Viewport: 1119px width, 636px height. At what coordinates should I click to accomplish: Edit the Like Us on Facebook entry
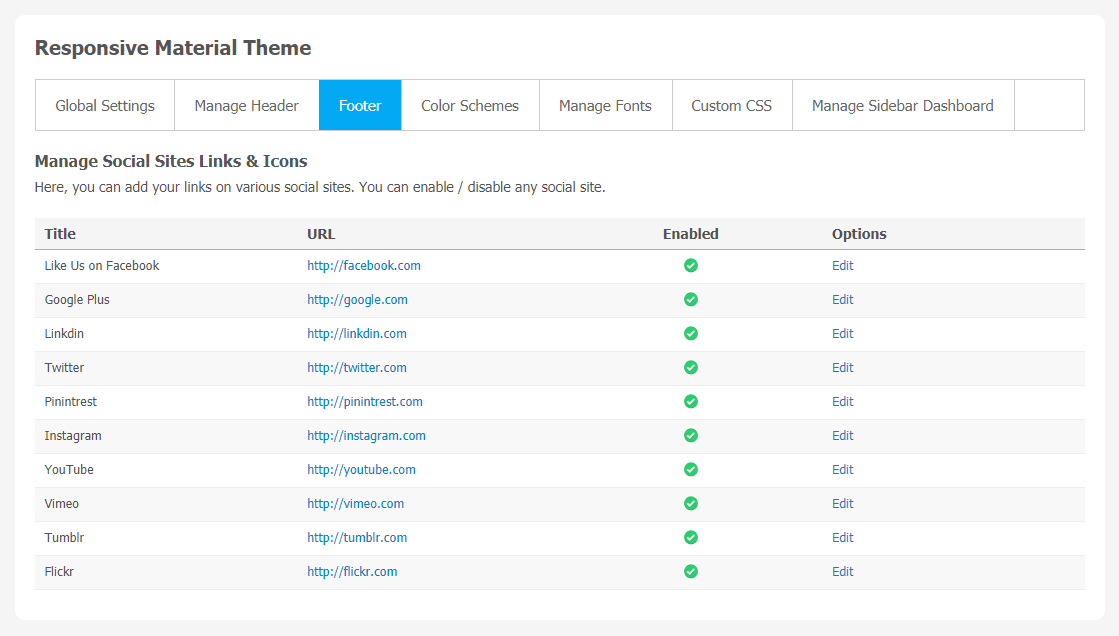coord(843,266)
